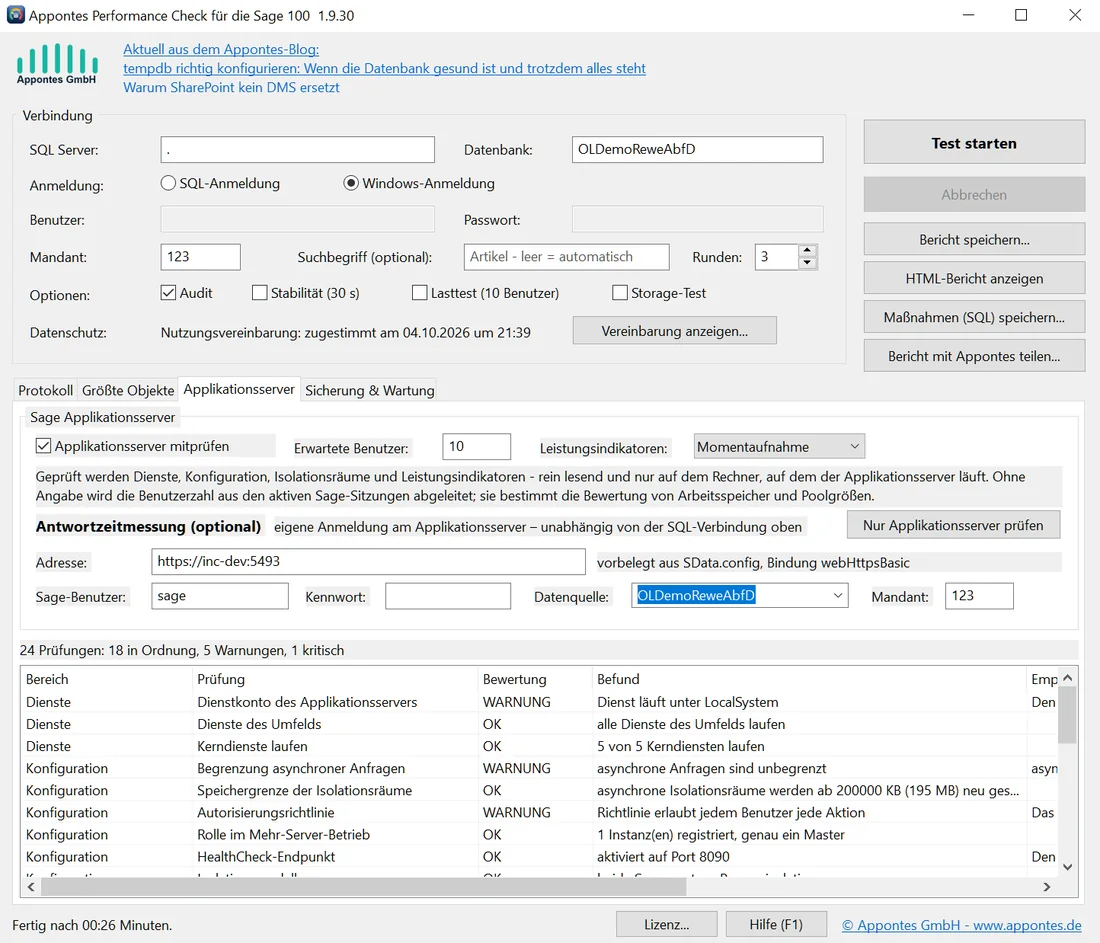Select row Dienste des Umfelds

click(x=540, y=724)
